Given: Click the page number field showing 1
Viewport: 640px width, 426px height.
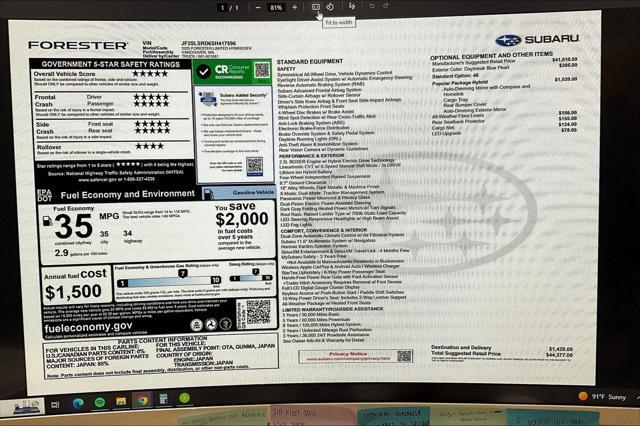Looking at the screenshot, I should pos(223,7).
